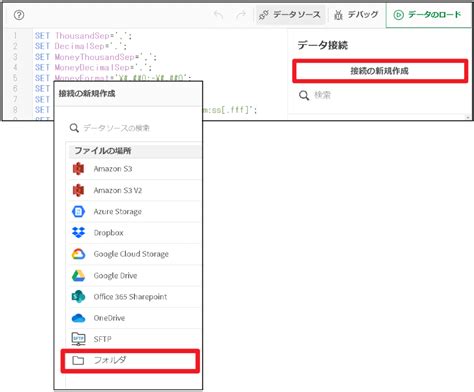Choose the Google Cloud Storage label
Viewport: 474px width, 392px height.
click(131, 254)
